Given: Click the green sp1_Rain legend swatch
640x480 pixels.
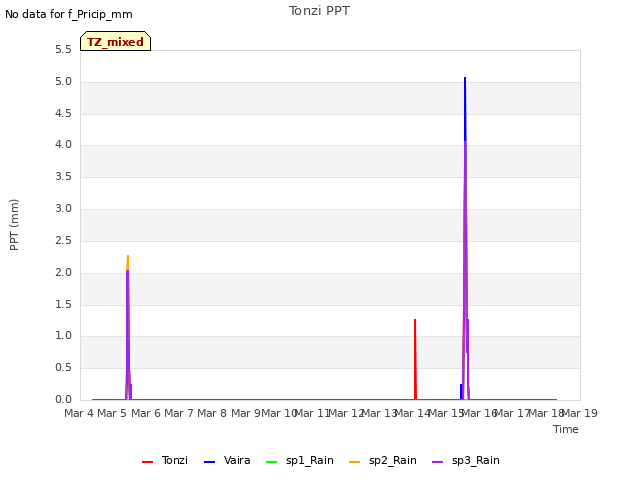Looking at the screenshot, I should (271, 462).
